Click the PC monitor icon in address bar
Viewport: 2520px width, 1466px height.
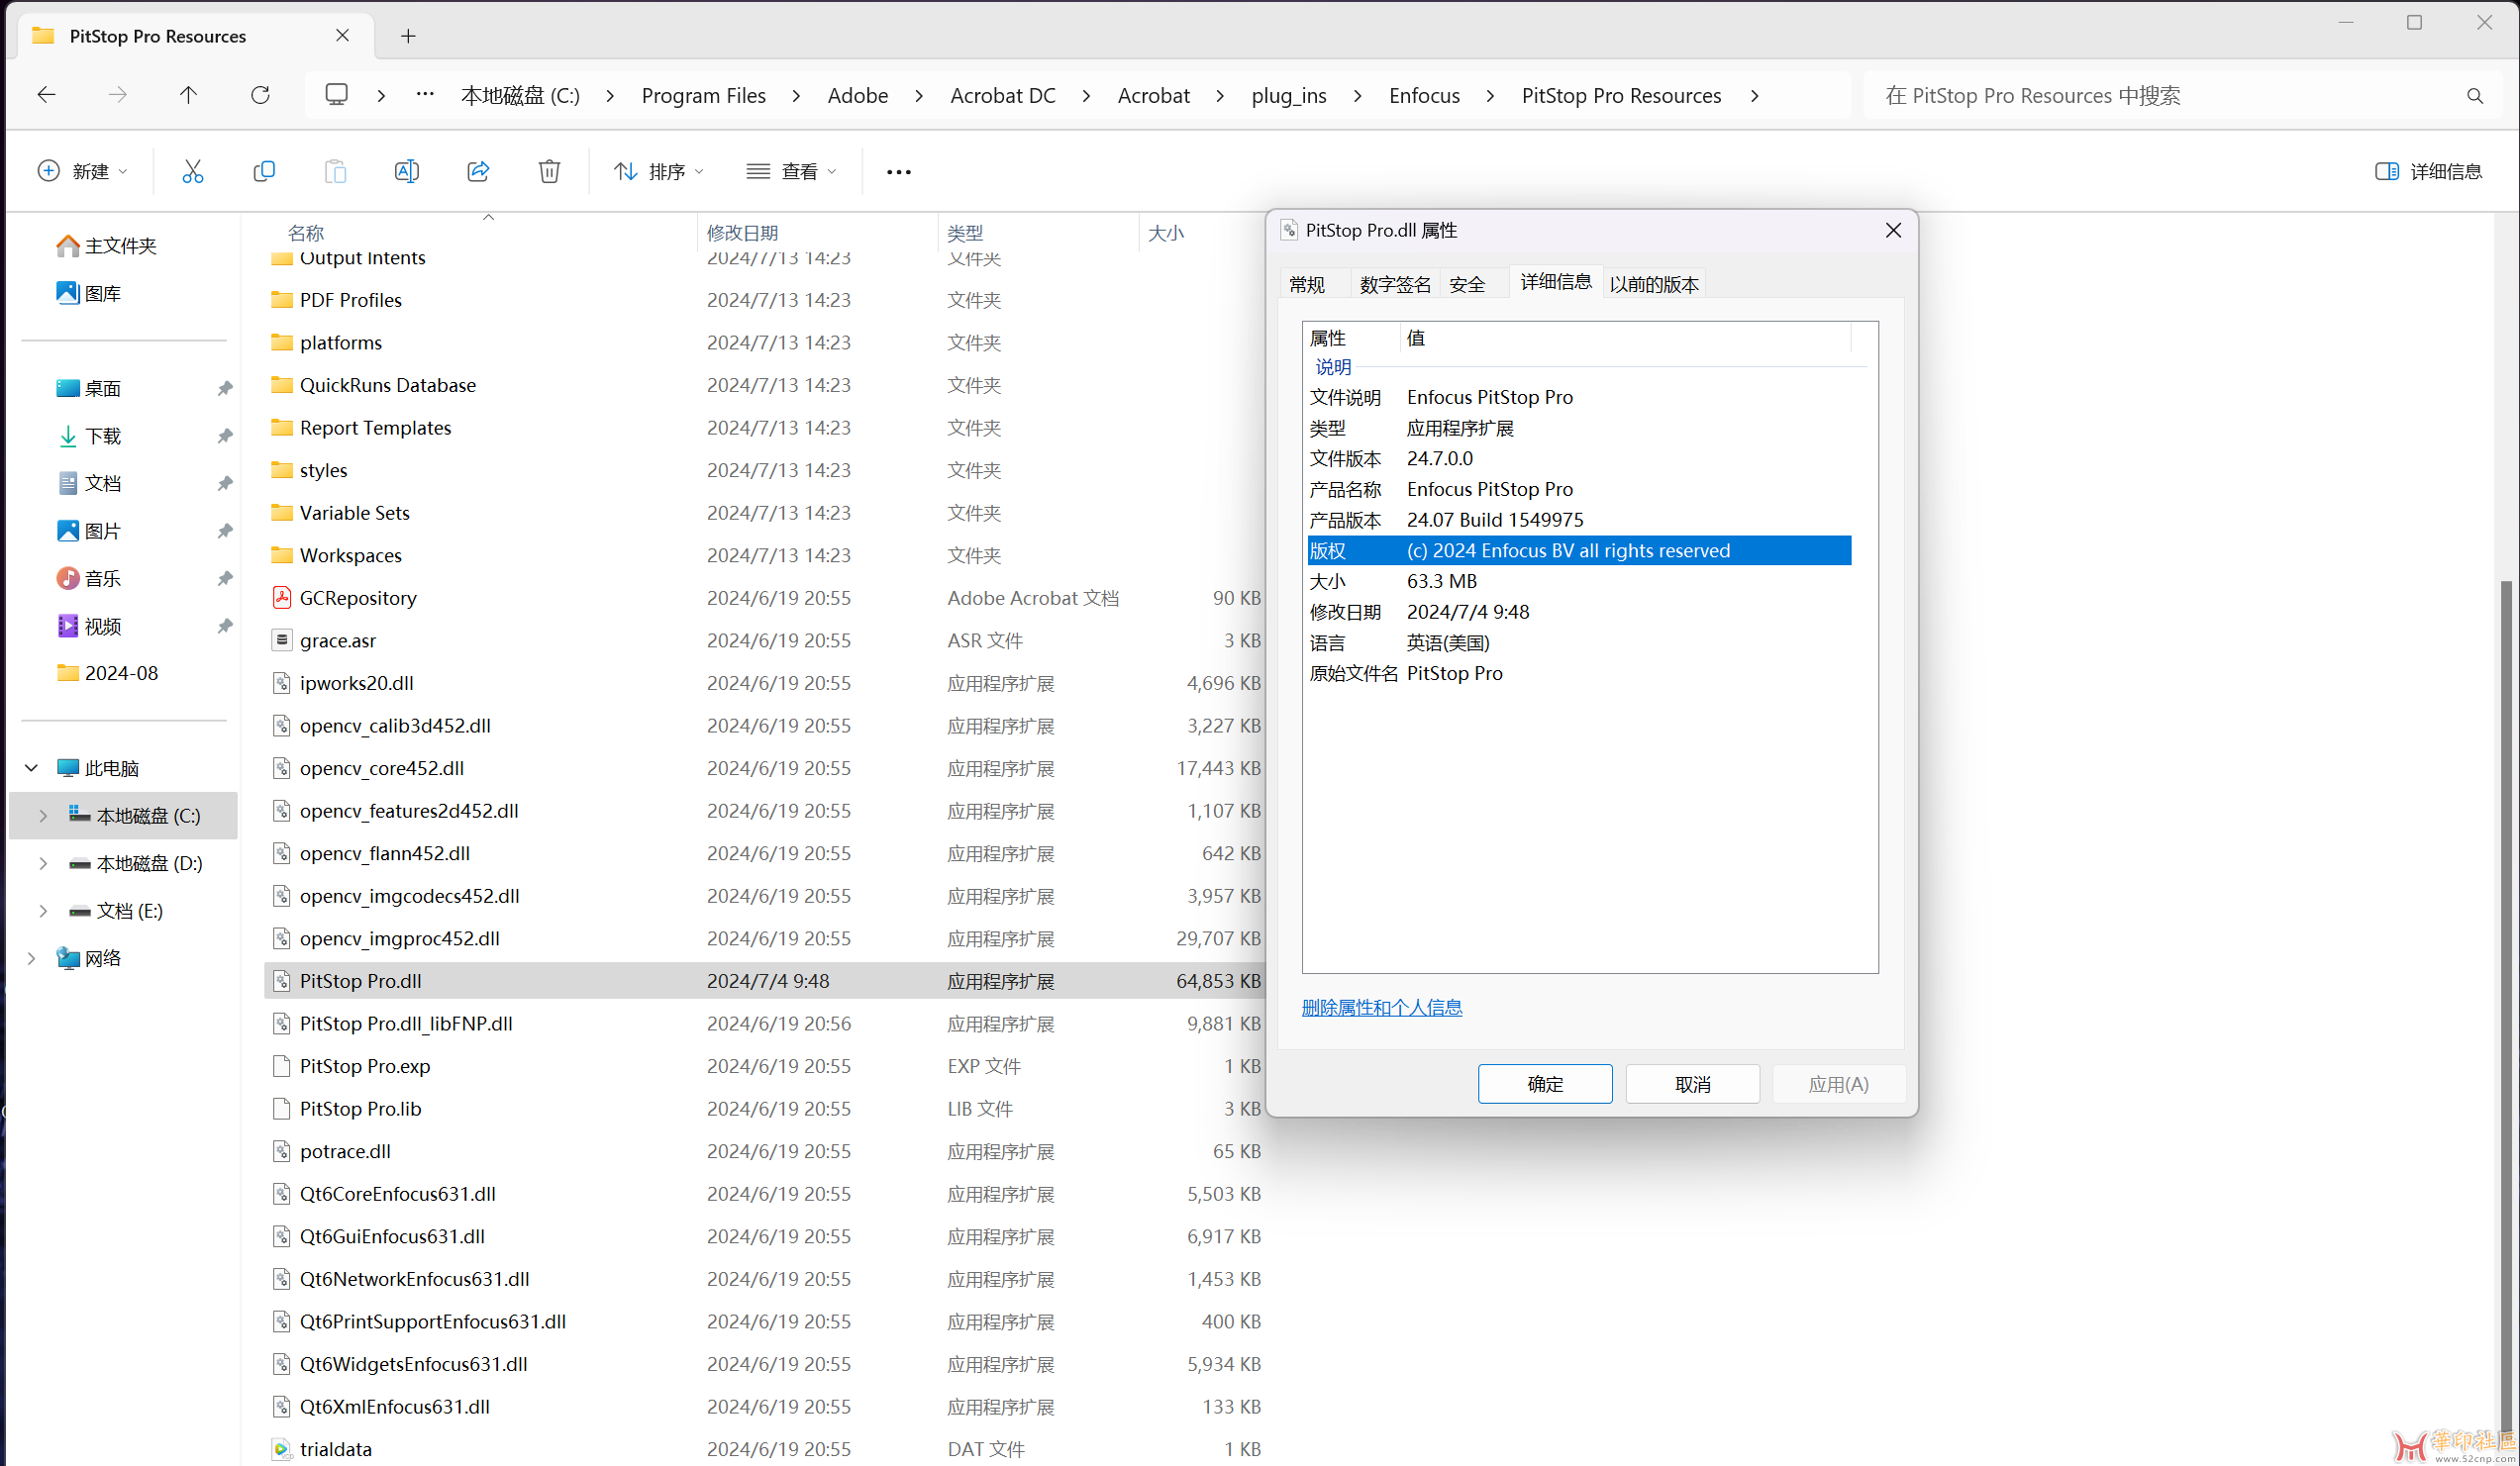tap(336, 95)
